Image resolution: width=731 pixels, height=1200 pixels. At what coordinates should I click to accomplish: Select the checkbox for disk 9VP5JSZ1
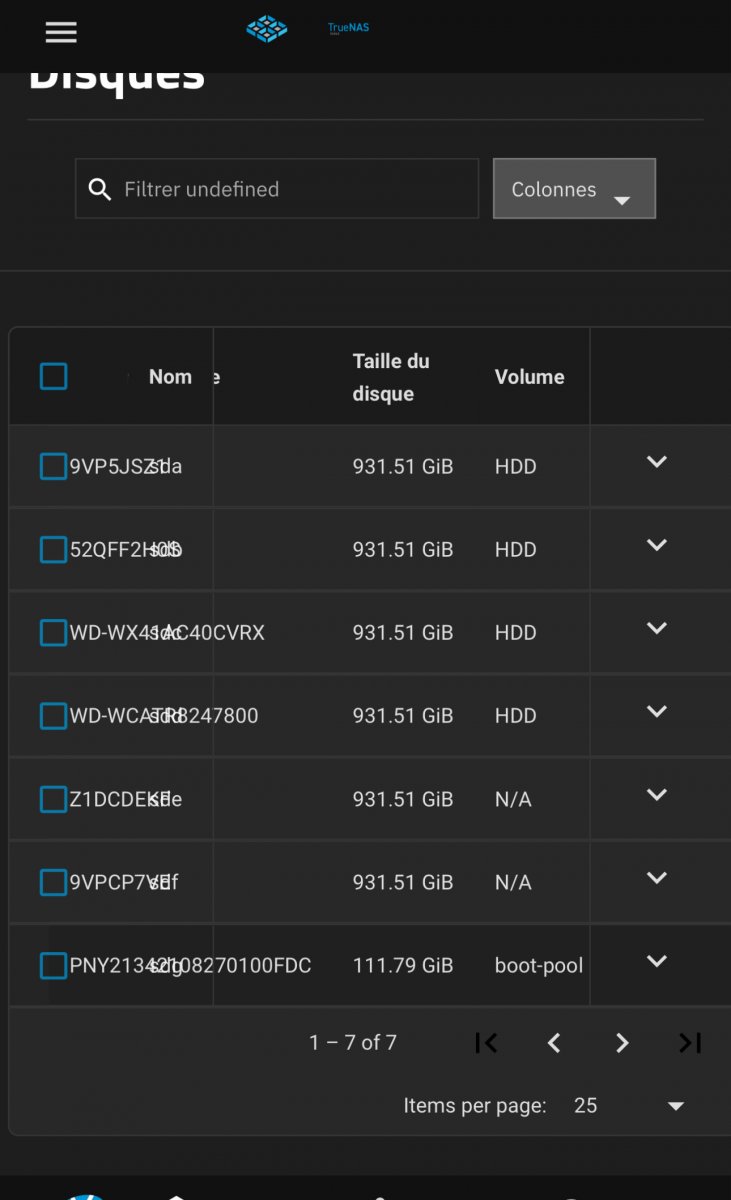click(54, 466)
